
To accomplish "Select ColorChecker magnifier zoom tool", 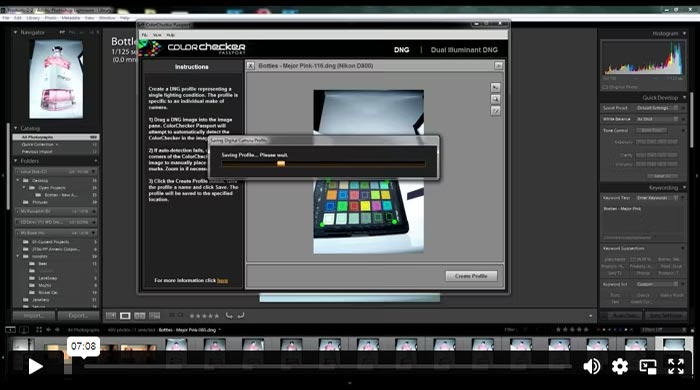I will 495,99.
